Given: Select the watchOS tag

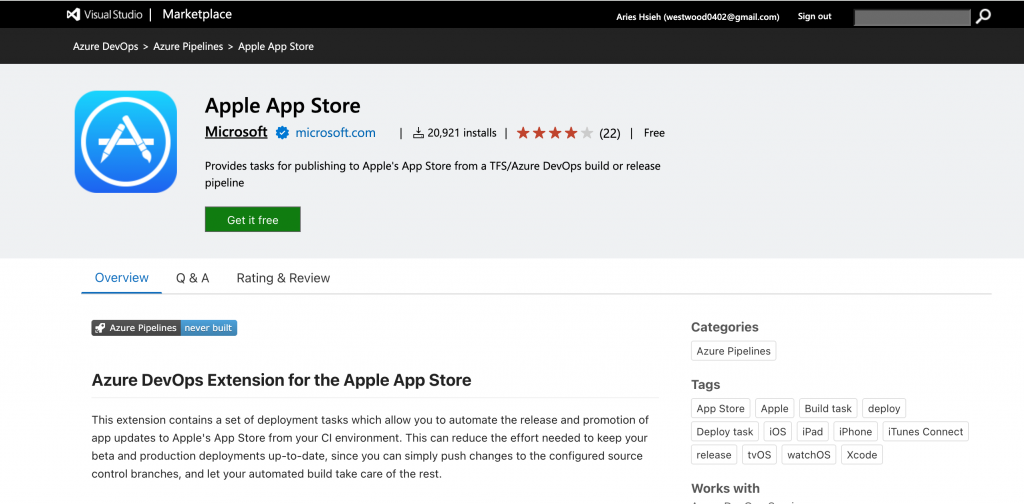Looking at the screenshot, I should point(808,454).
